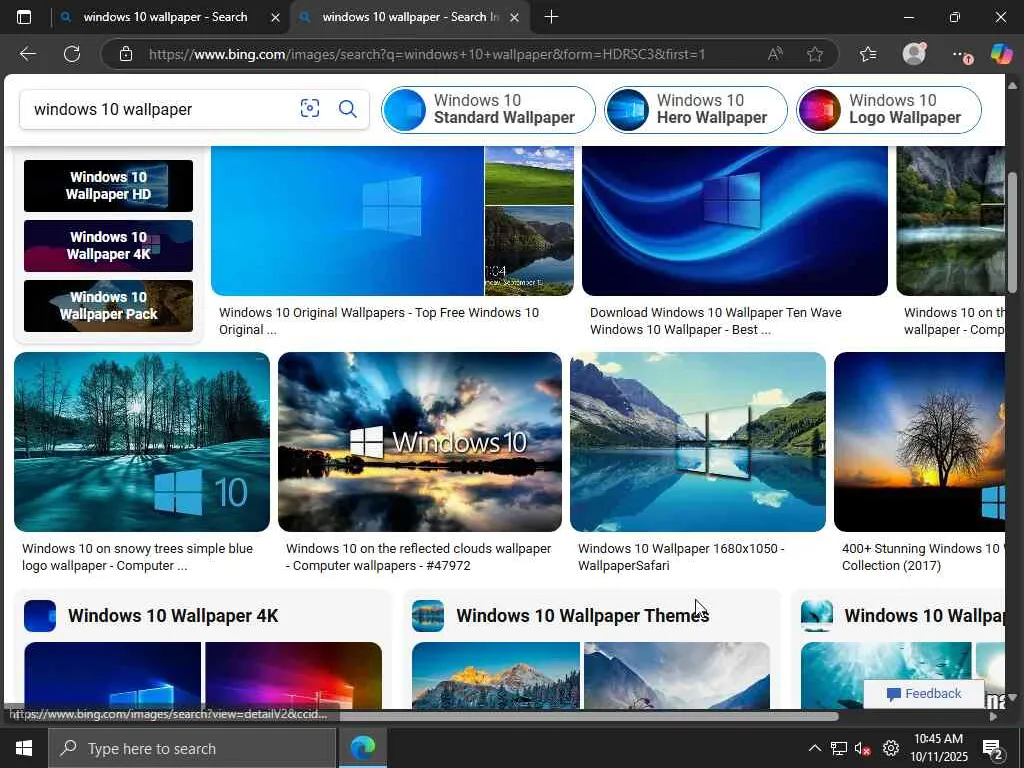Select Windows 10 Hero Wallpaper filter
The image size is (1024, 768).
[x=696, y=110]
